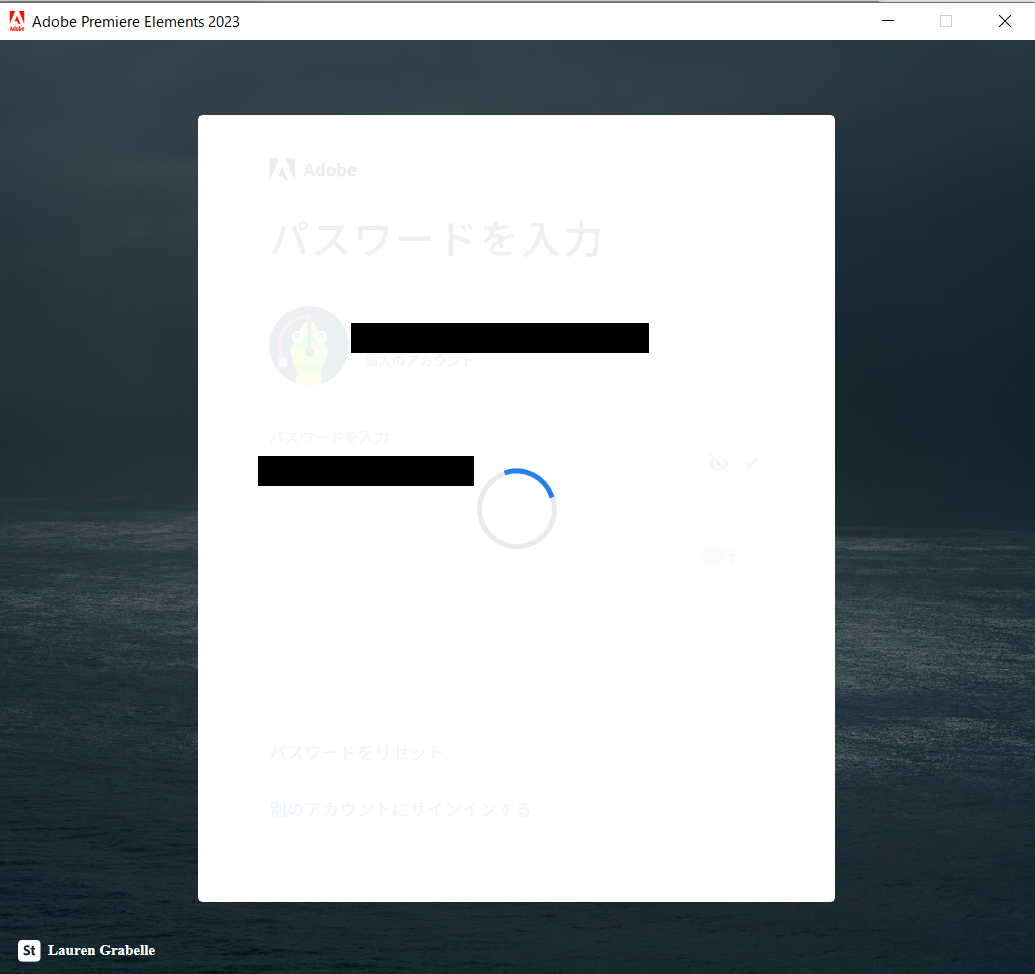Click the Adobe app icon in the title bar
Screen dimensions: 1035x974
[x=16, y=21]
